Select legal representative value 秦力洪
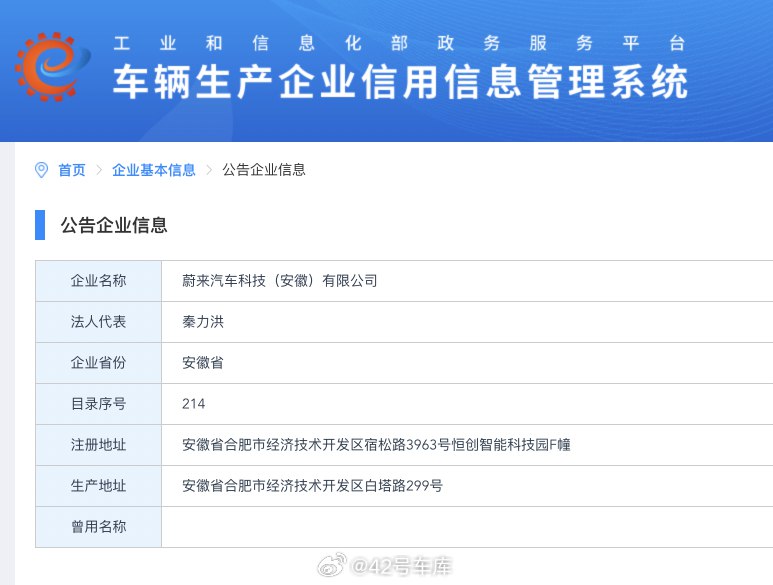This screenshot has width=773, height=585. (203, 322)
